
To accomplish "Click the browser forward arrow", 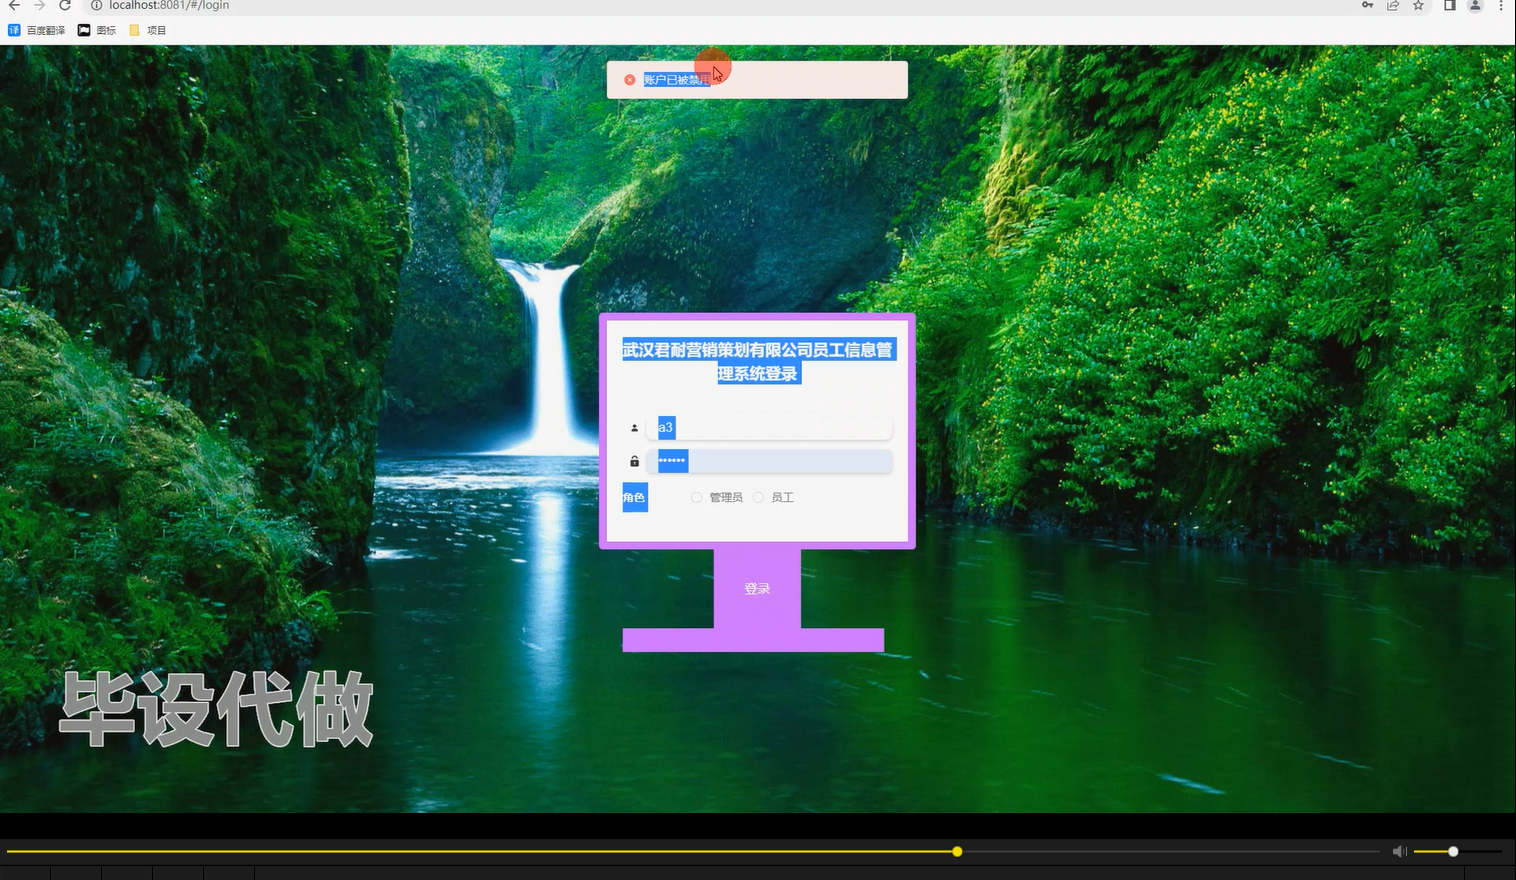I will 40,5.
